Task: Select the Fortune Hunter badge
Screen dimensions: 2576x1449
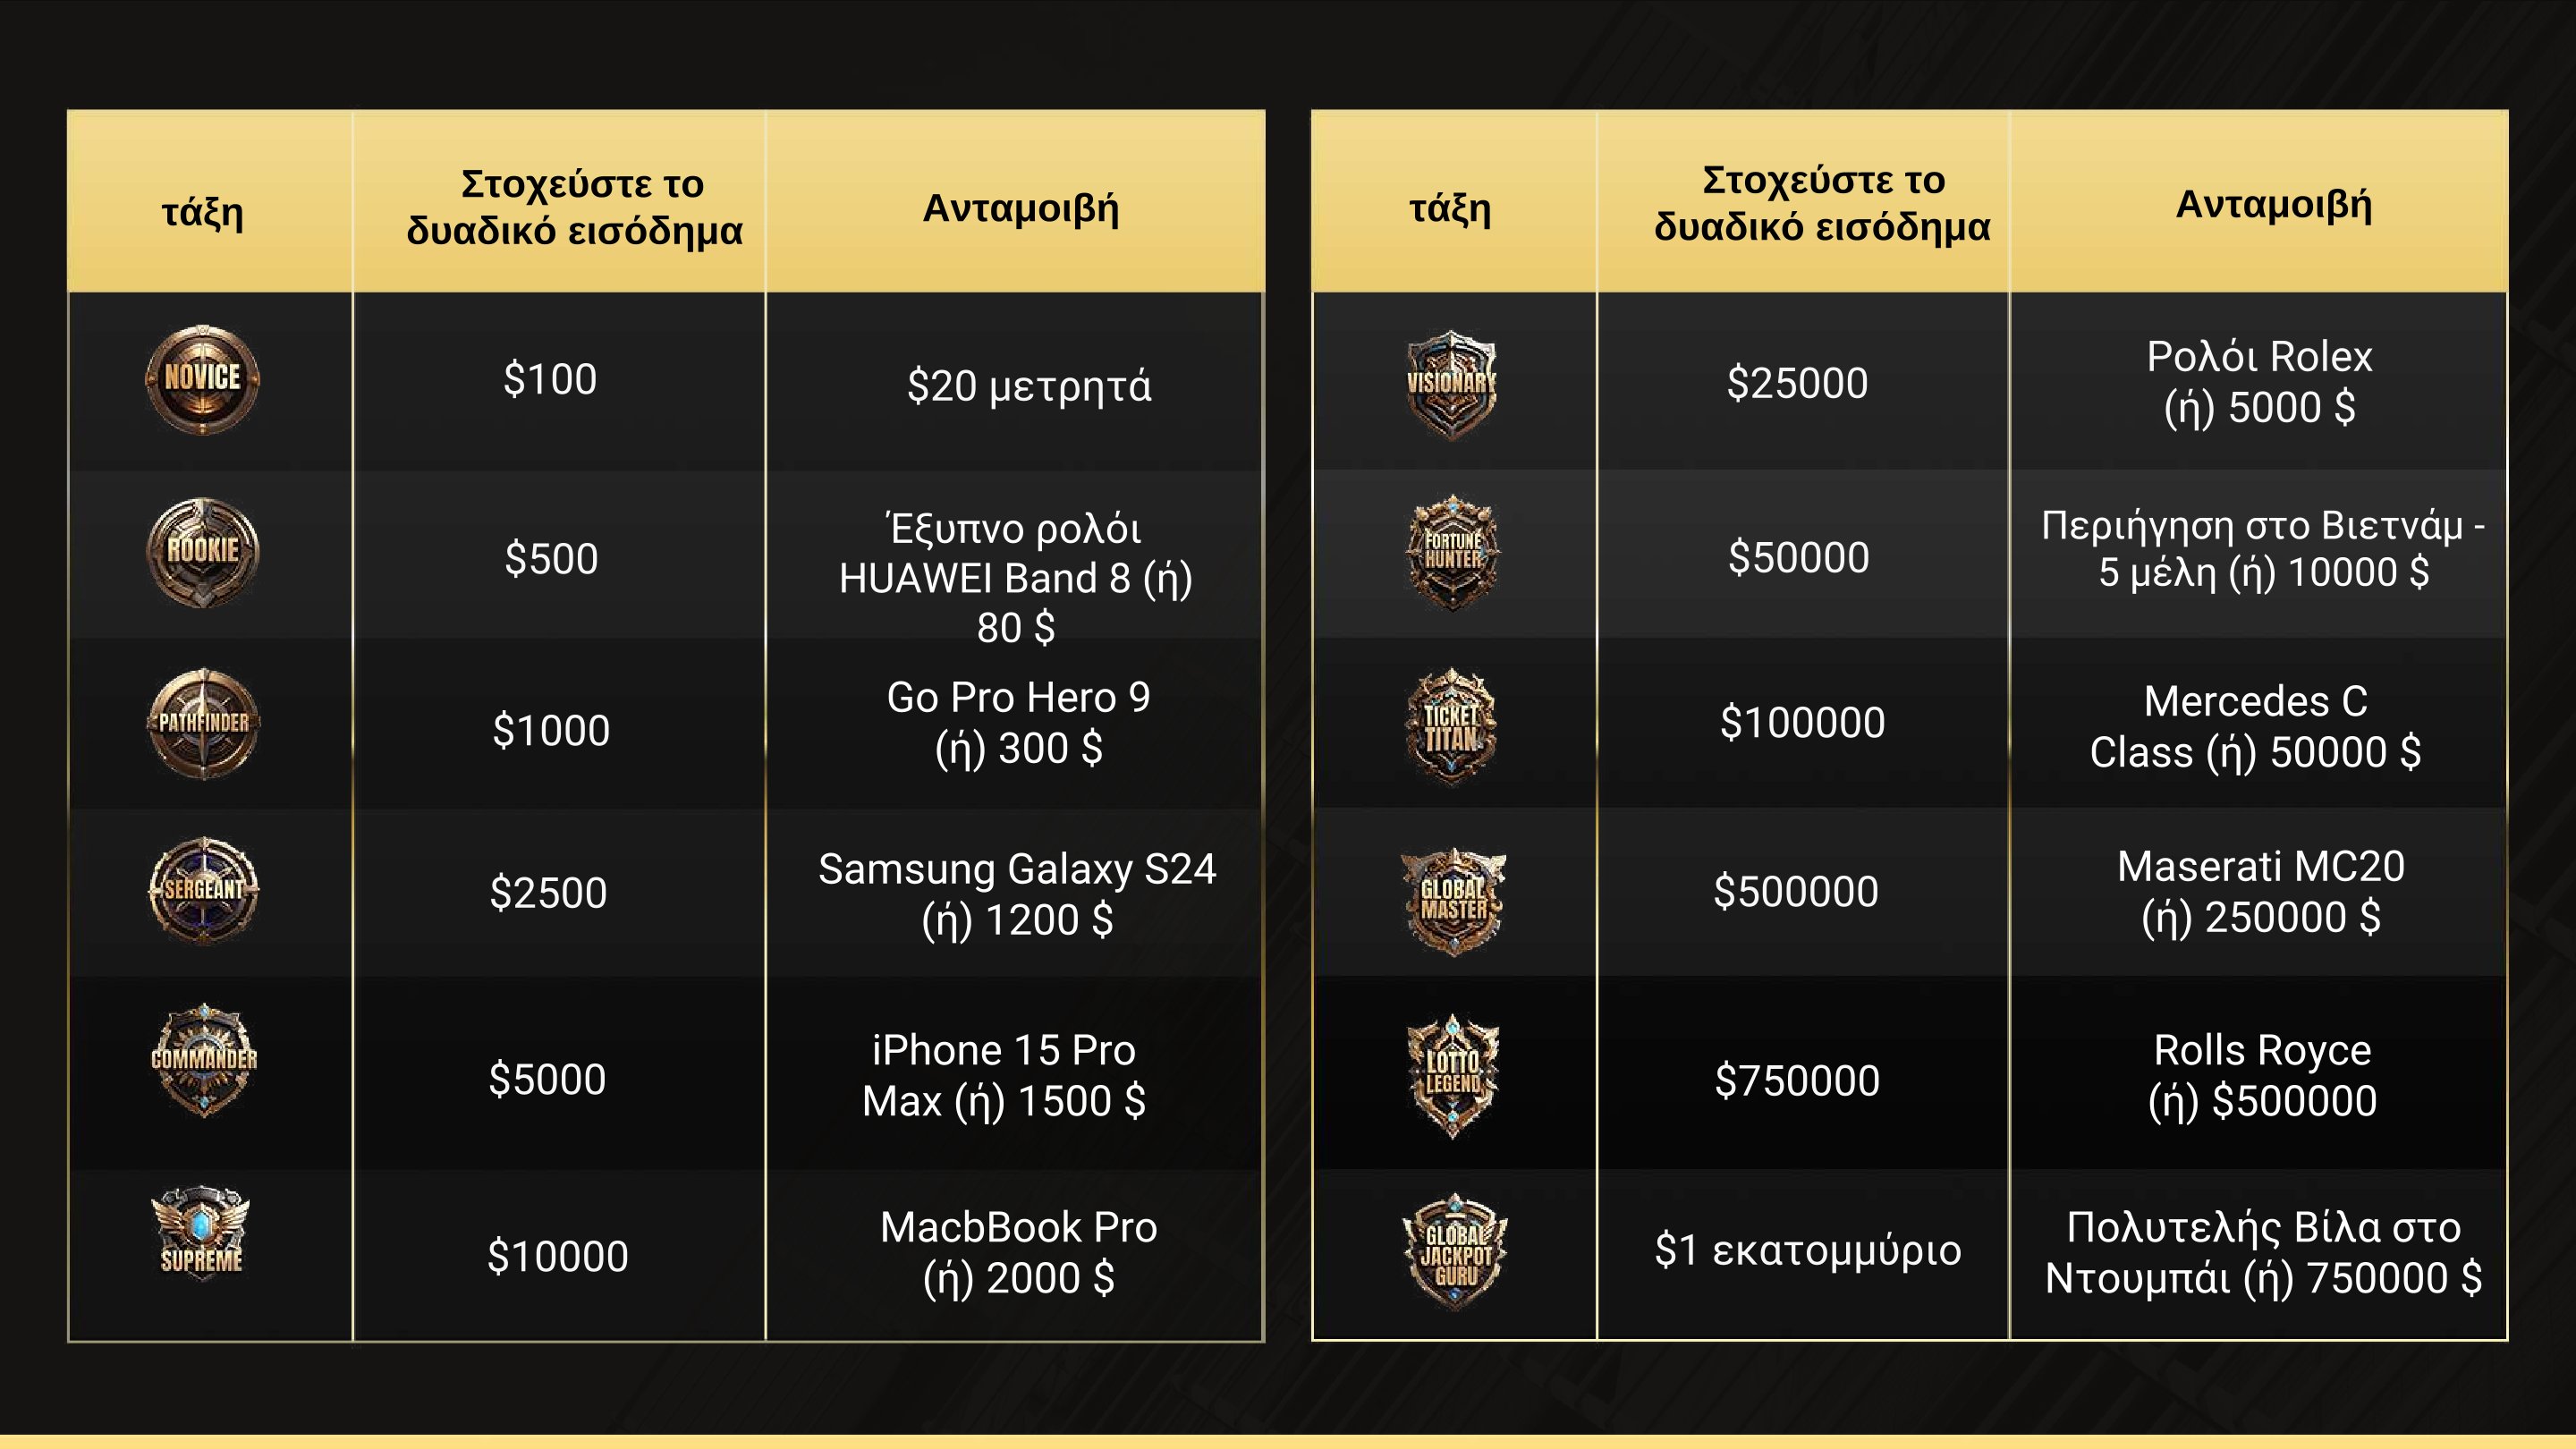Action: [1452, 553]
